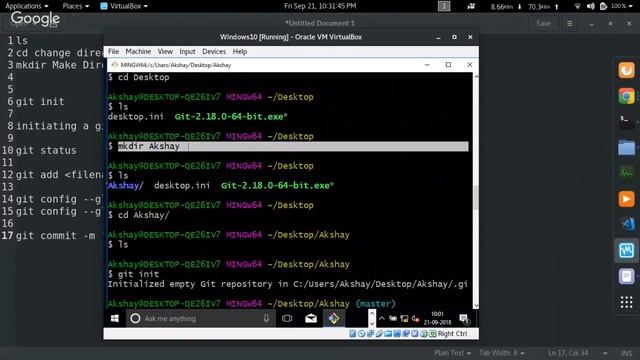Open the Applications menu
The width and height of the screenshot is (640, 360).
pyautogui.click(x=27, y=6)
